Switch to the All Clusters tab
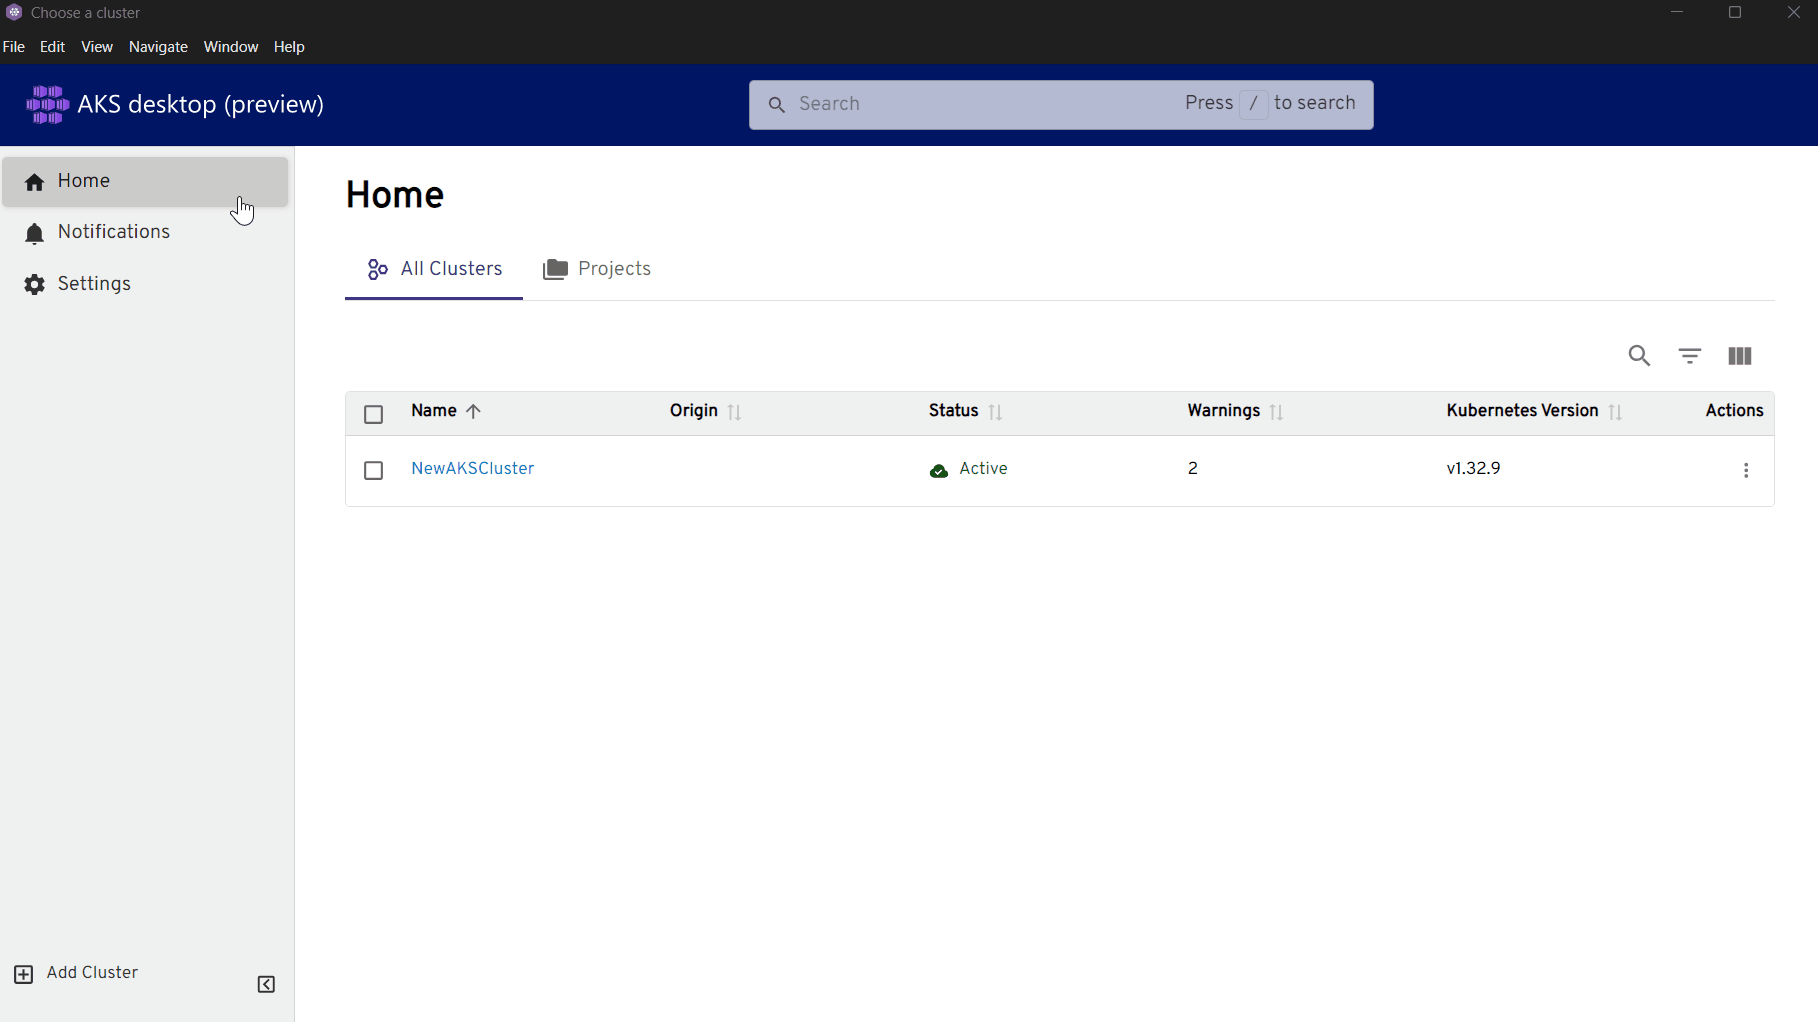Screen dimensions: 1818x1022 point(434,269)
